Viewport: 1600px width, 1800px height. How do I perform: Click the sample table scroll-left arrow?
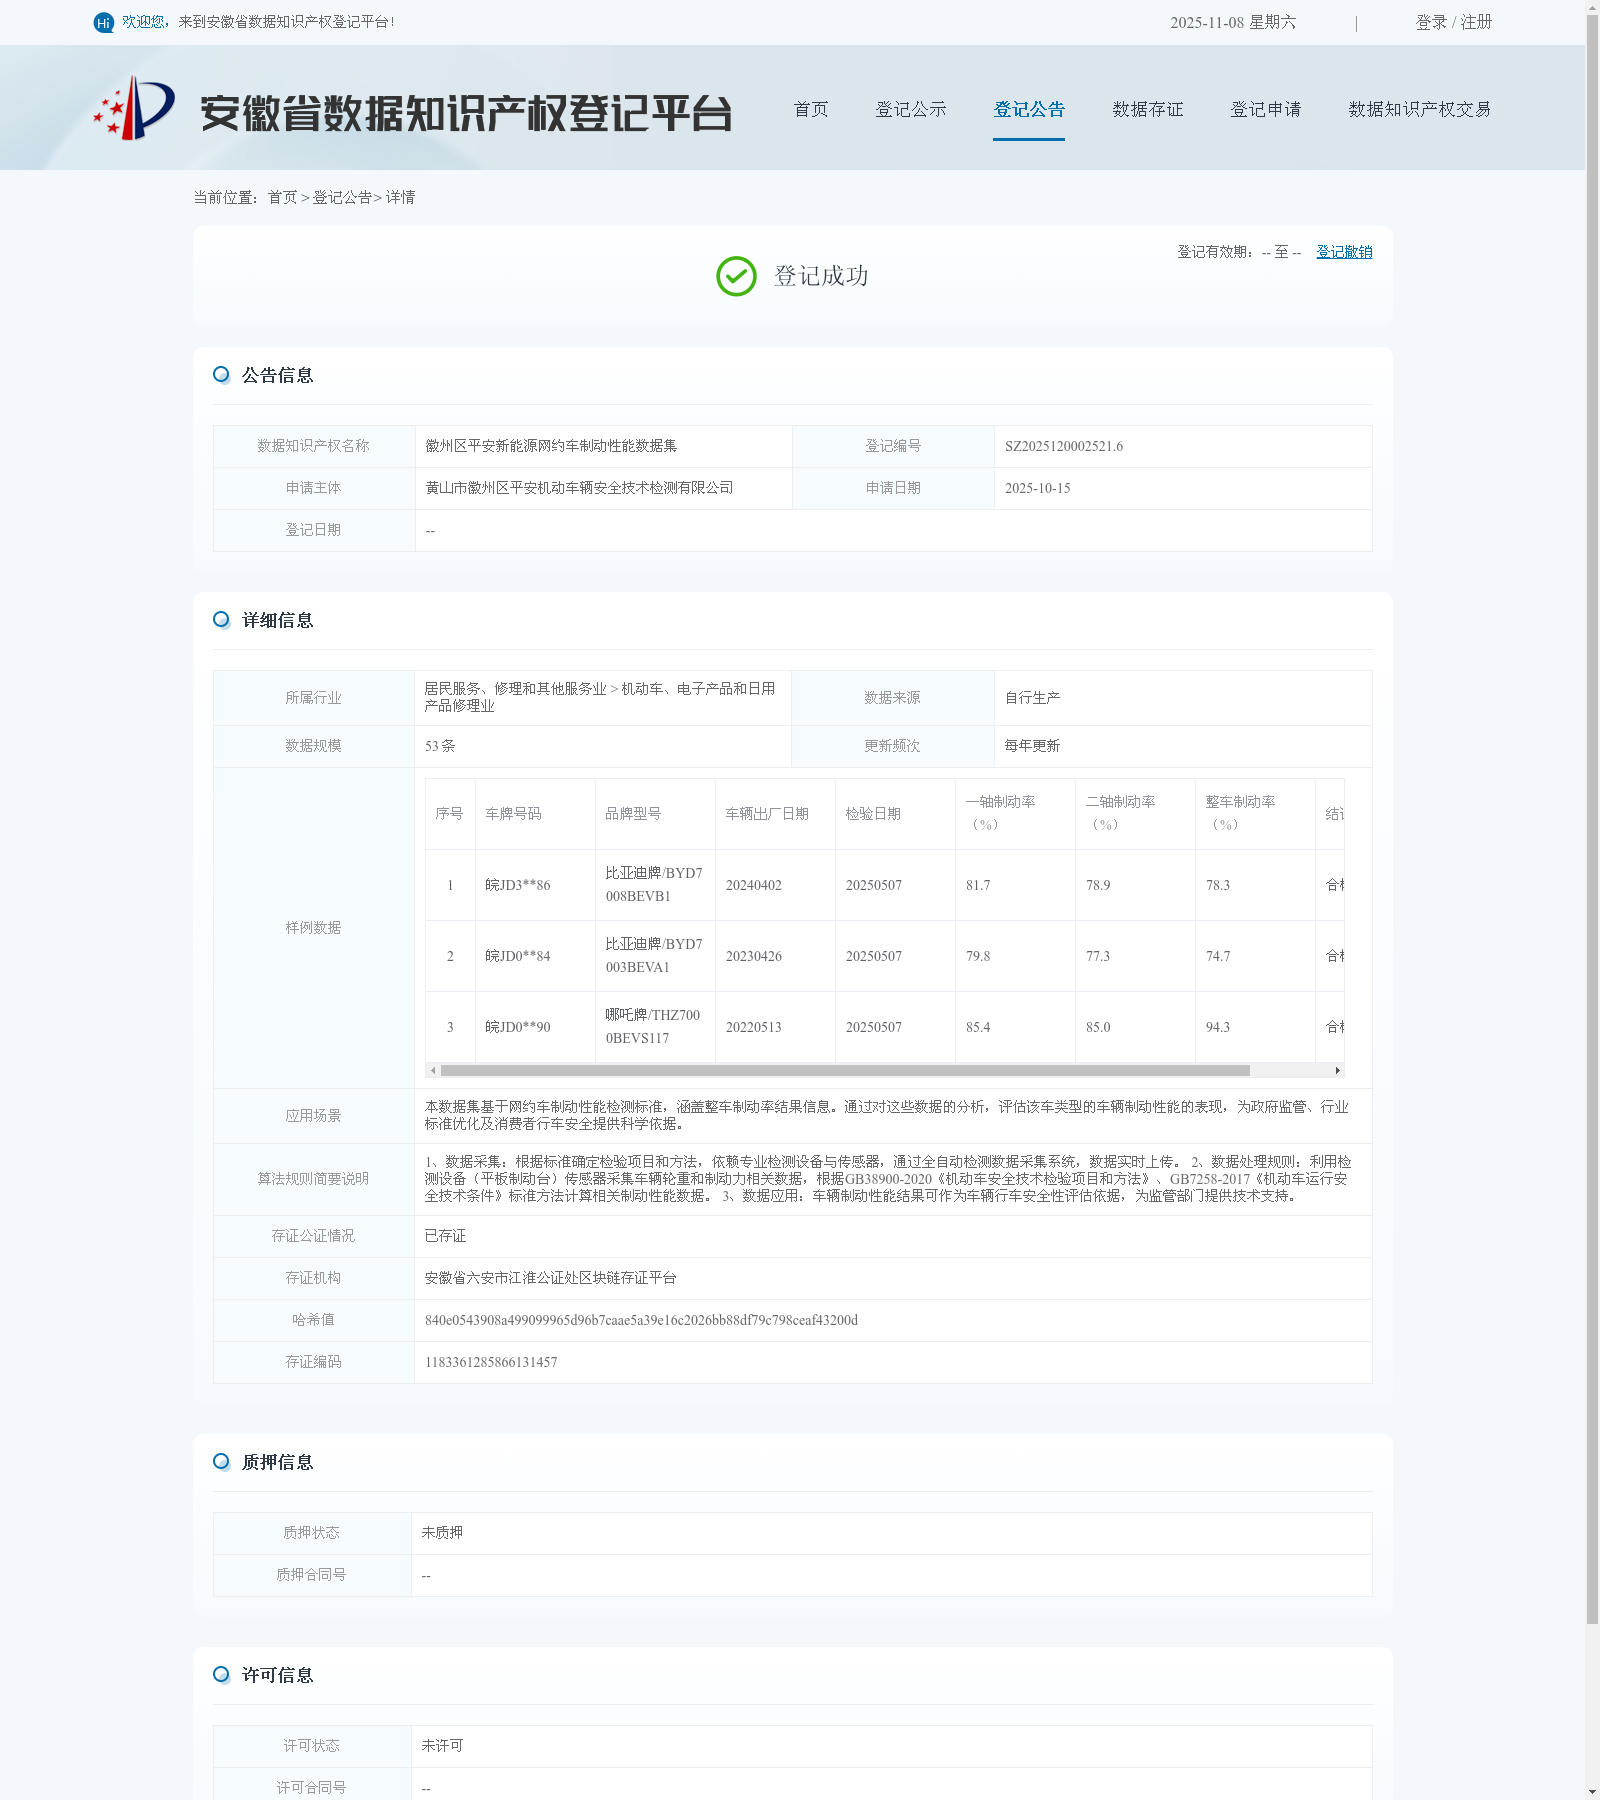[x=433, y=1070]
